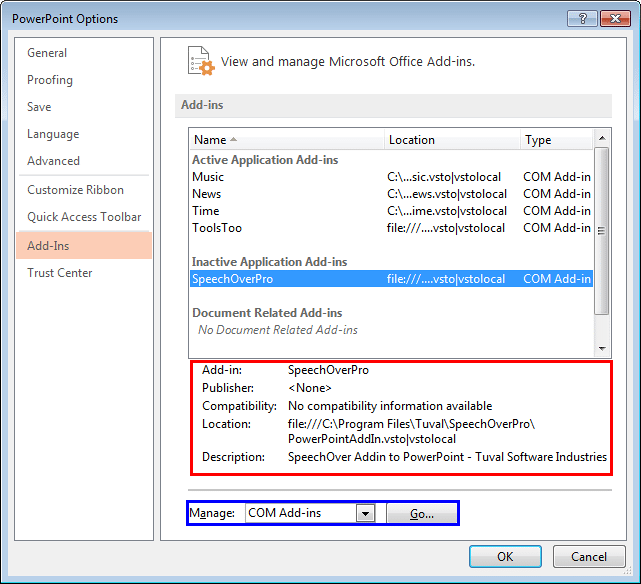This screenshot has width=641, height=584.
Task: Click the detail location path text
Action: (411, 432)
